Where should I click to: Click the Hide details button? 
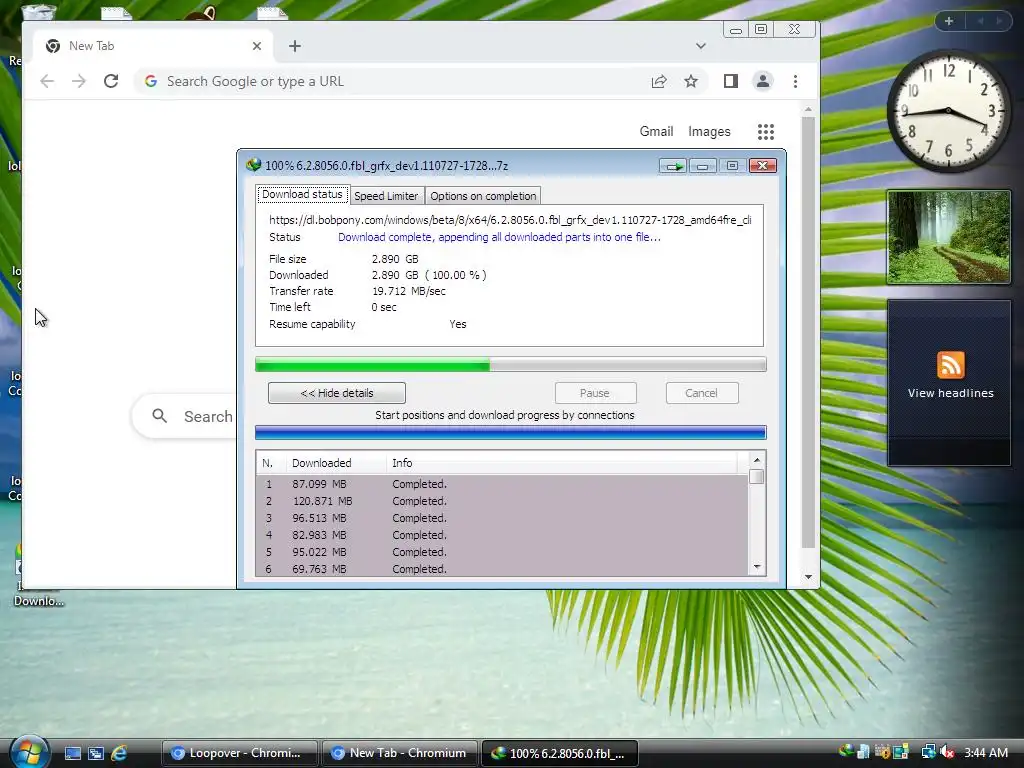pos(337,393)
